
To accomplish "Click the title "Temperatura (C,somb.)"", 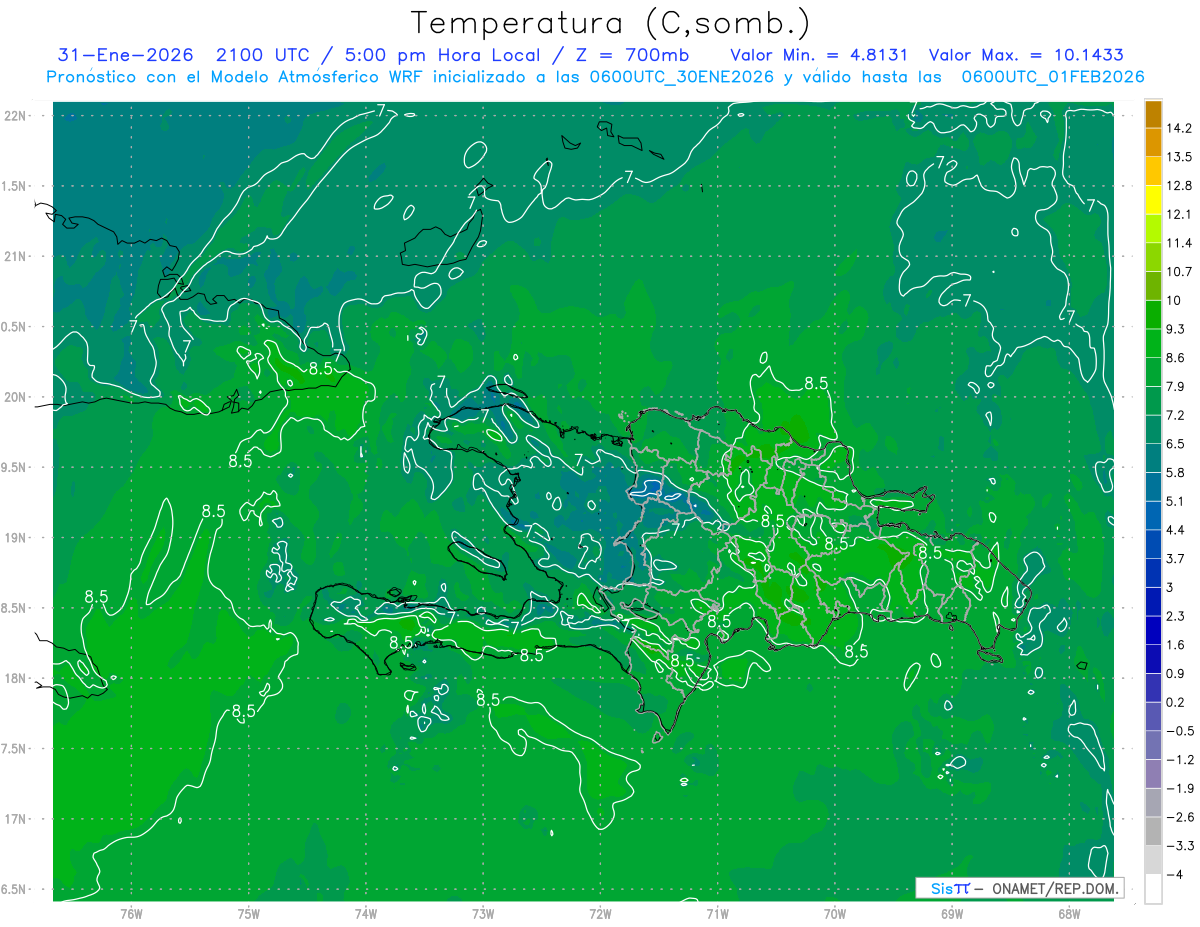I will 610,22.
